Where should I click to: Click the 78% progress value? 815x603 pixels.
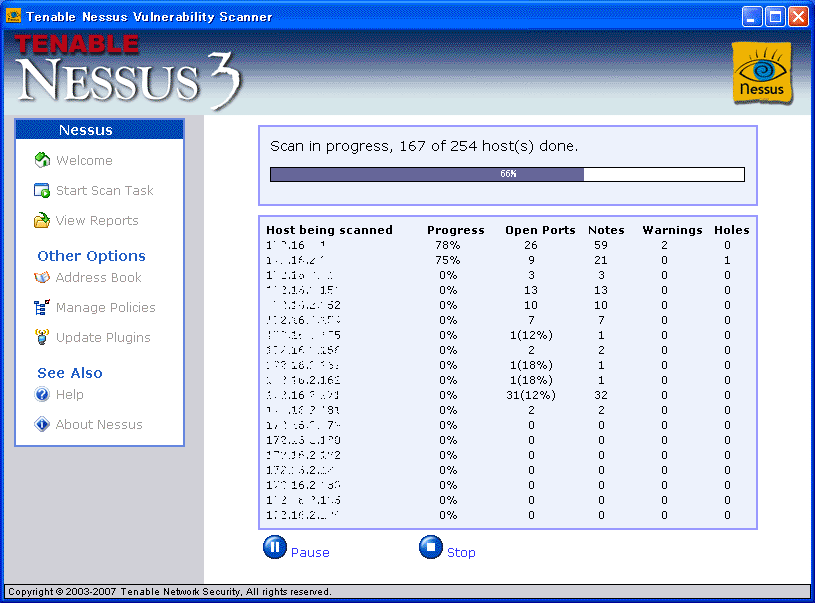coord(448,245)
